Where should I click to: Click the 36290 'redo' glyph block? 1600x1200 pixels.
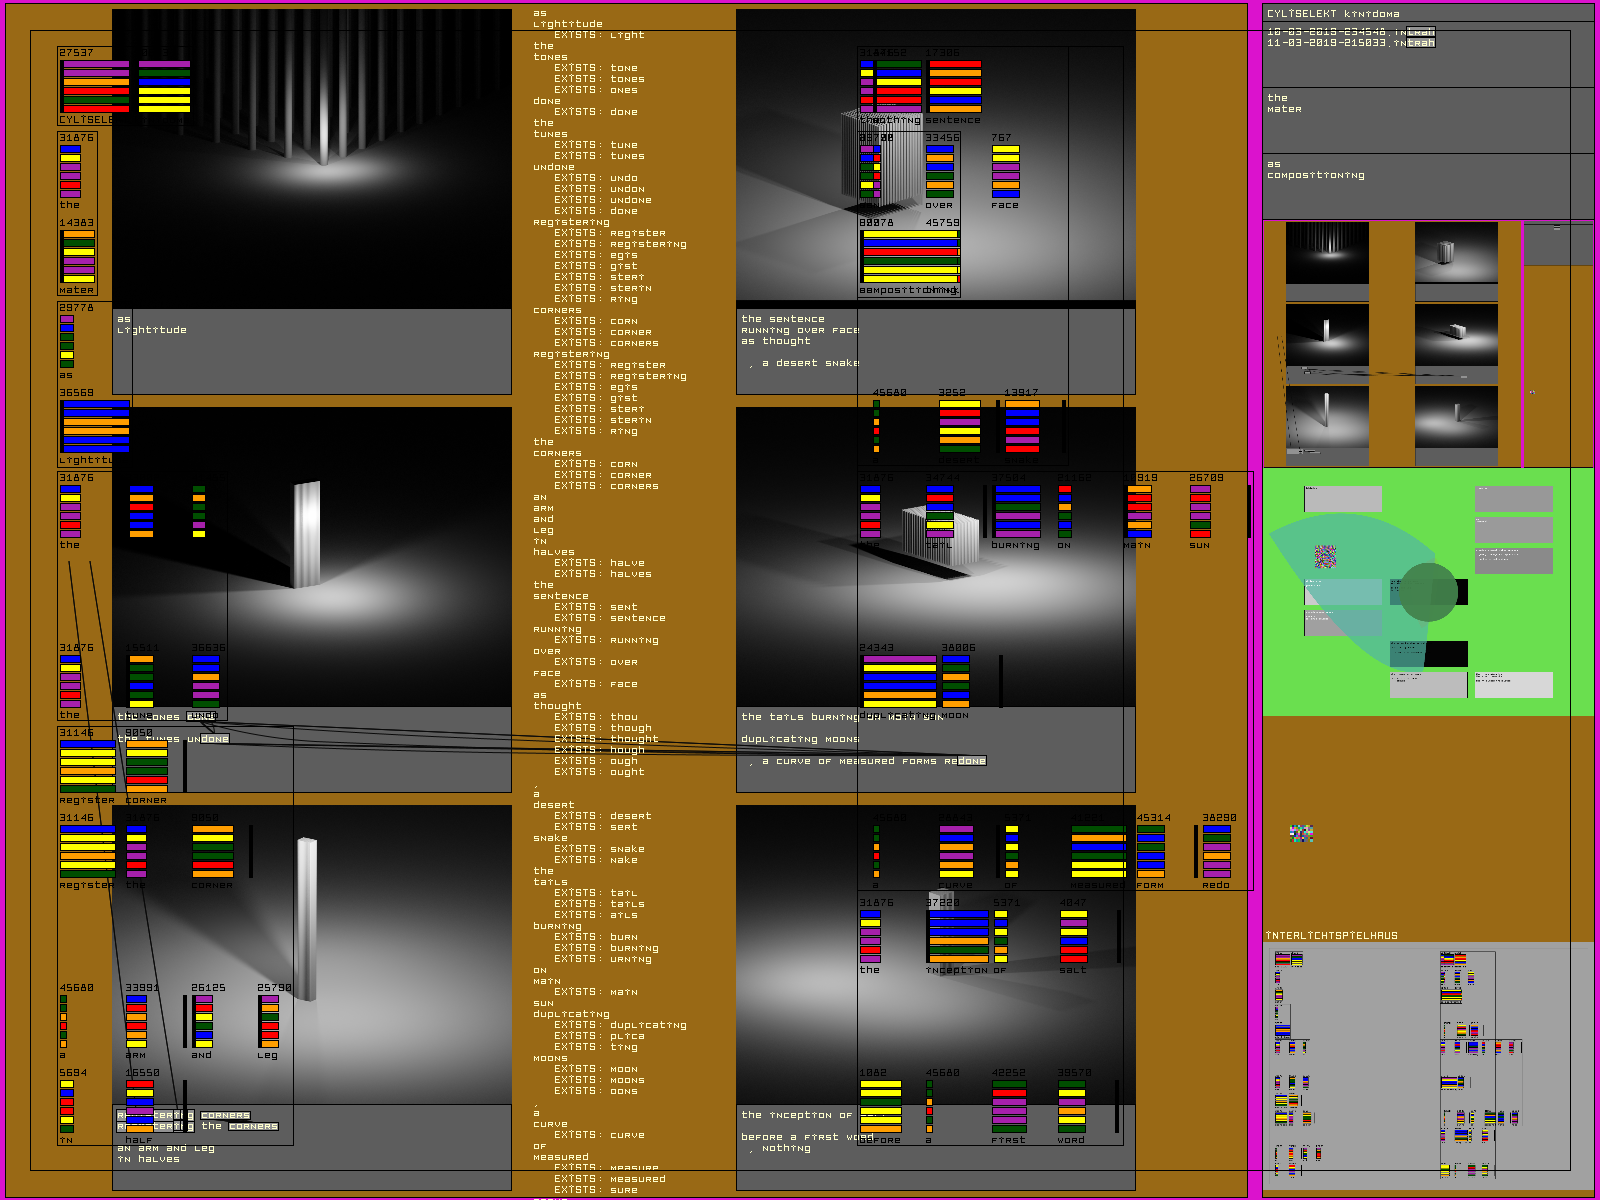point(1216,851)
